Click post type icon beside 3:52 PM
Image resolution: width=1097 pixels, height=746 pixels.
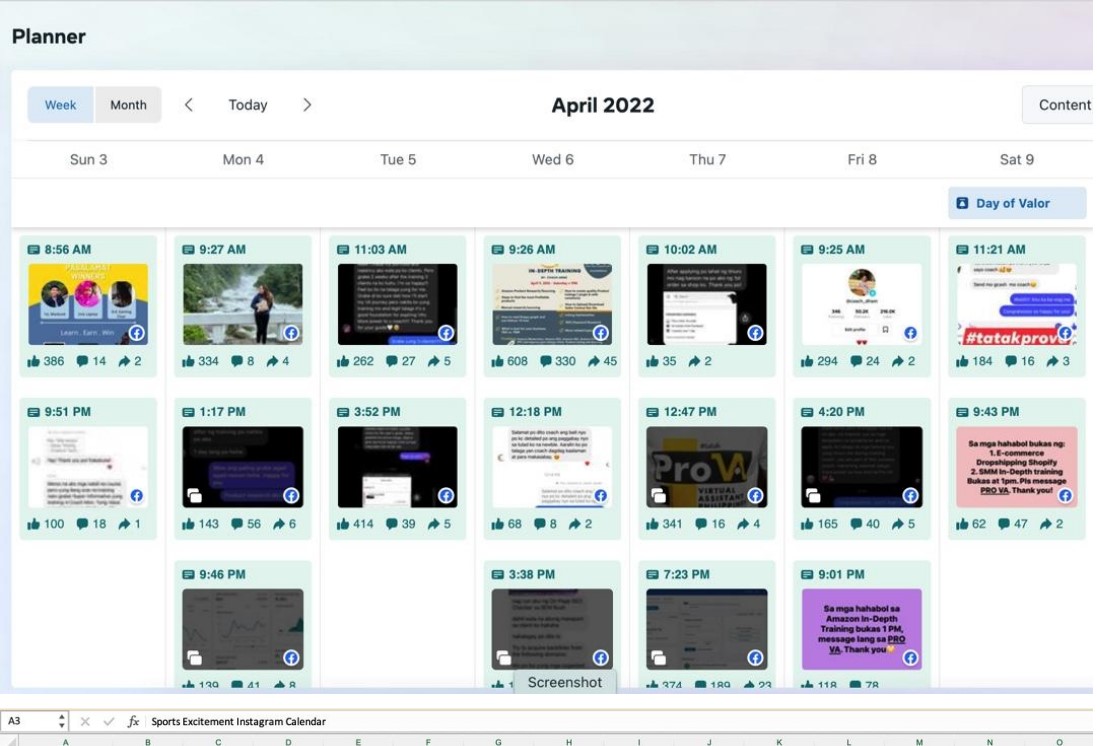(343, 412)
